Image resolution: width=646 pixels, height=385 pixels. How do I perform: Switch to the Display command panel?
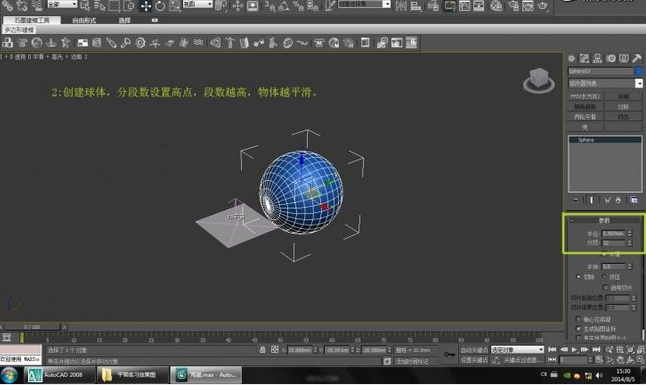(x=624, y=59)
